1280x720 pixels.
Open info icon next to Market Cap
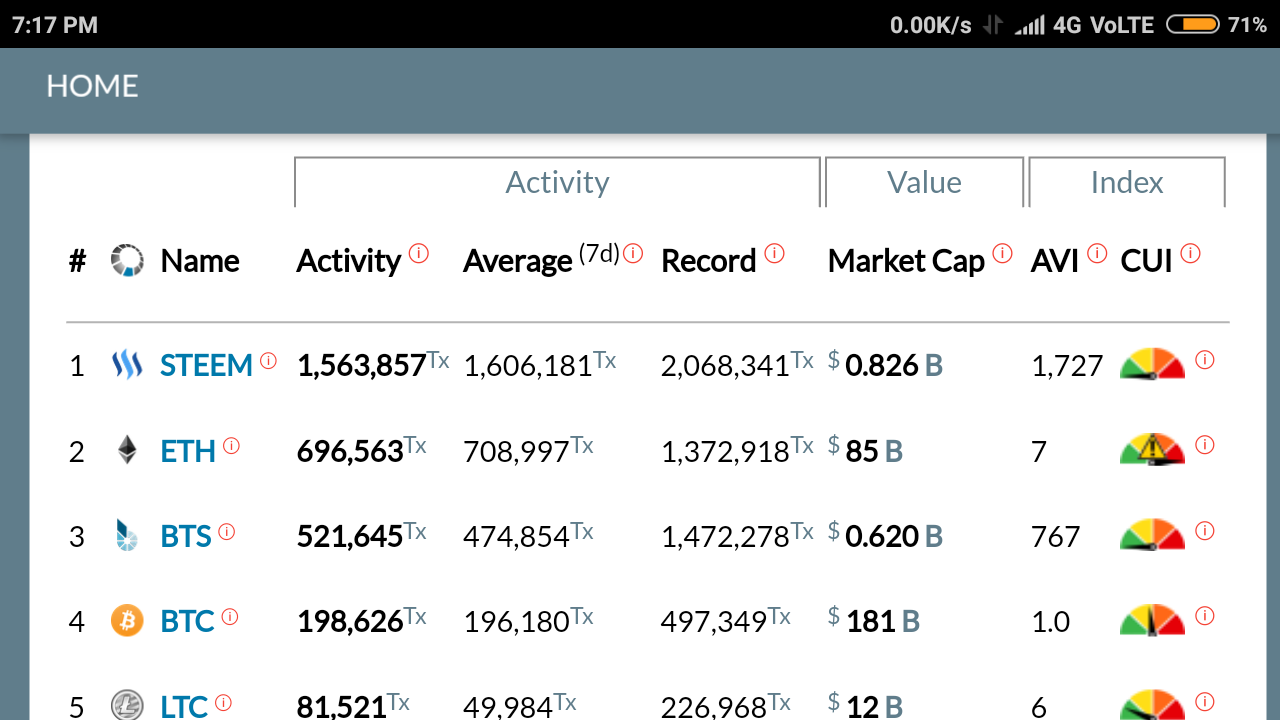(1003, 253)
